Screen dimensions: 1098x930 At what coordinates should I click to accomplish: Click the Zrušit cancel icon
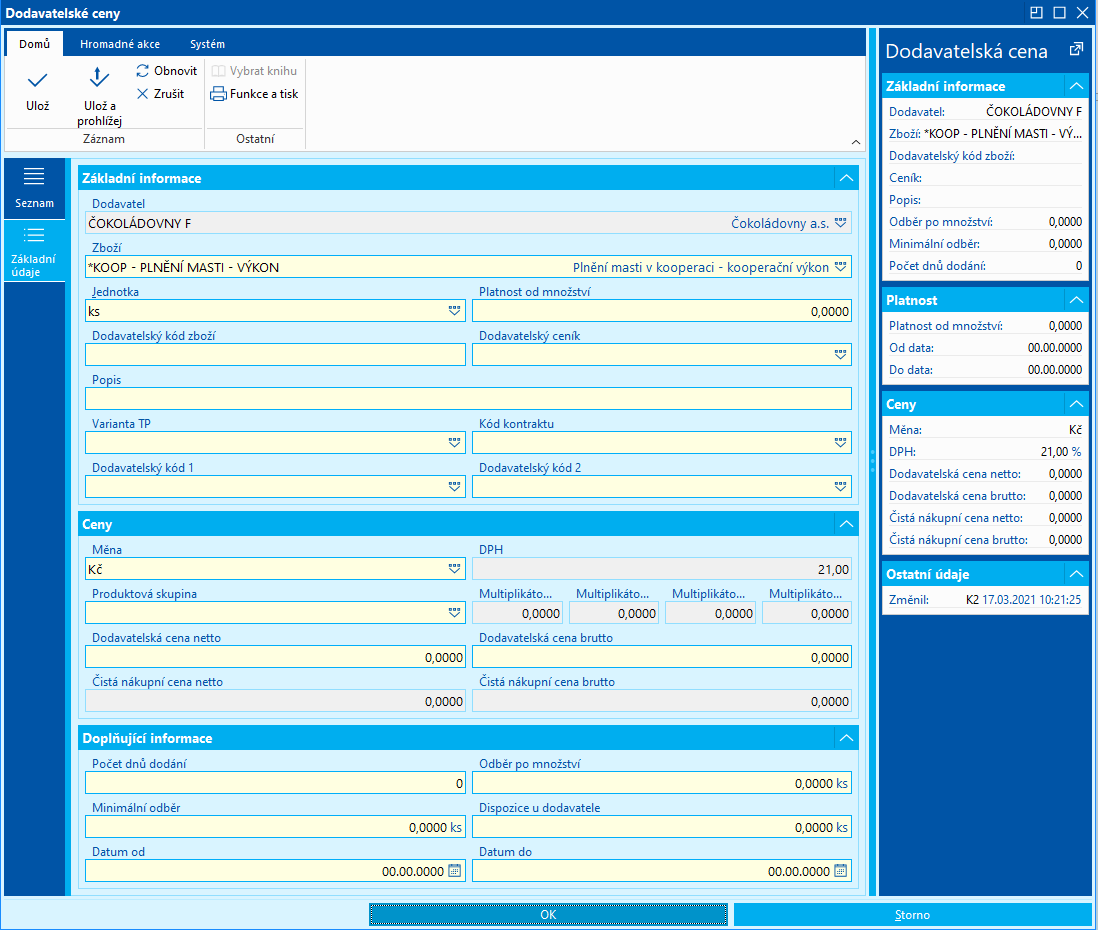[143, 94]
